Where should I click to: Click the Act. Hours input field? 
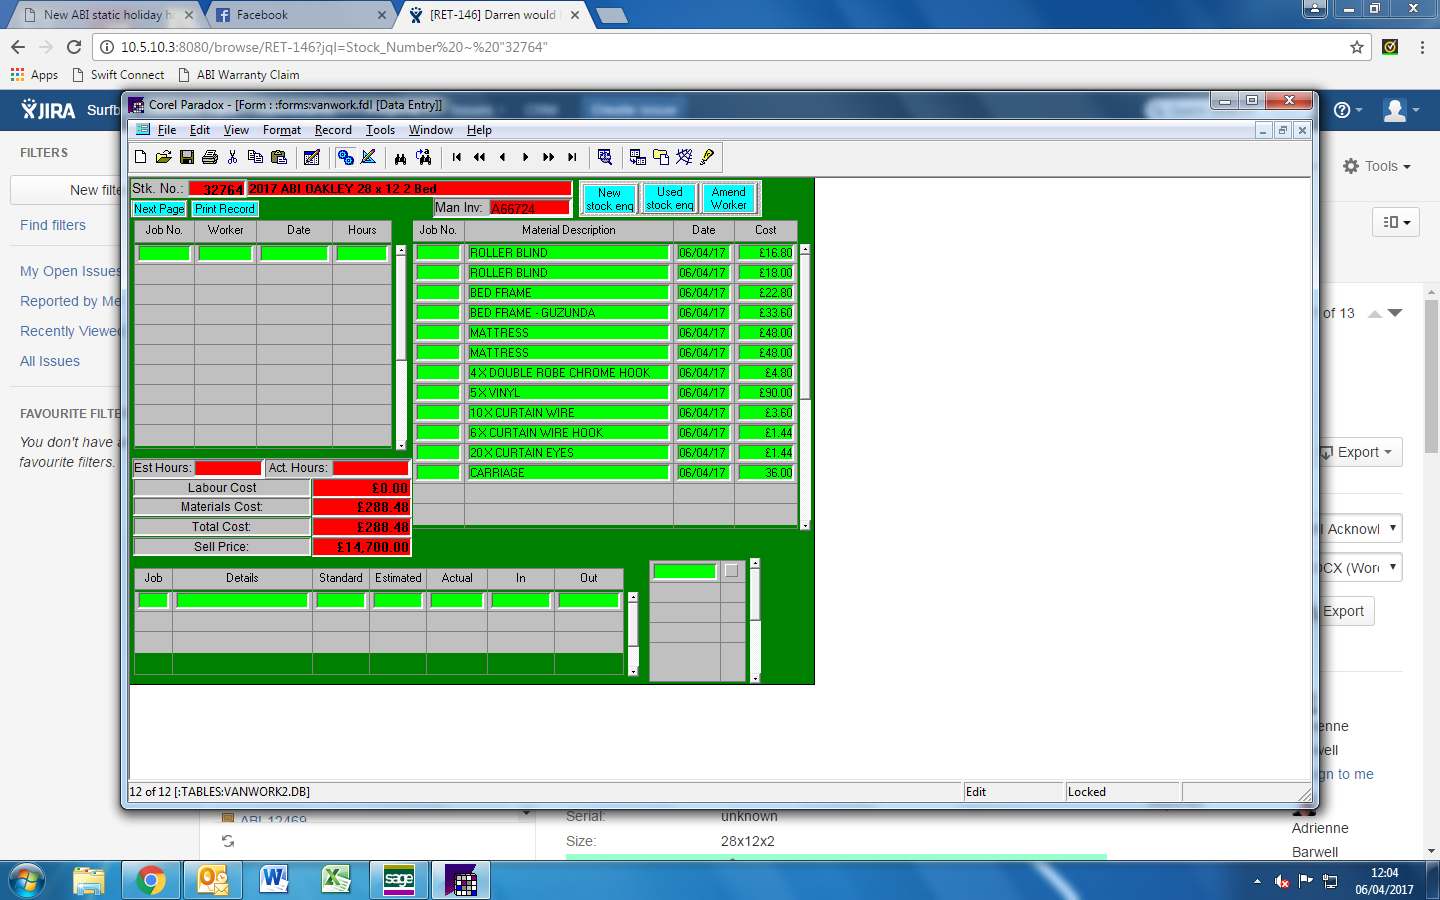(x=370, y=468)
